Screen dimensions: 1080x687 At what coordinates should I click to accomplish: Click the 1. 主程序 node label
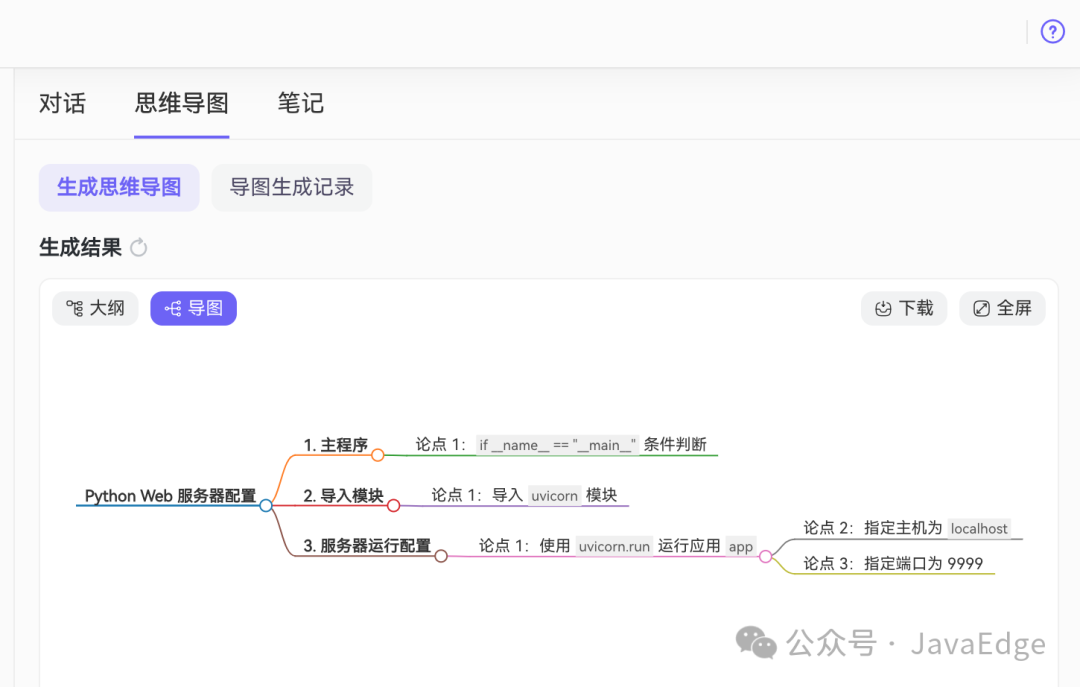(339, 444)
